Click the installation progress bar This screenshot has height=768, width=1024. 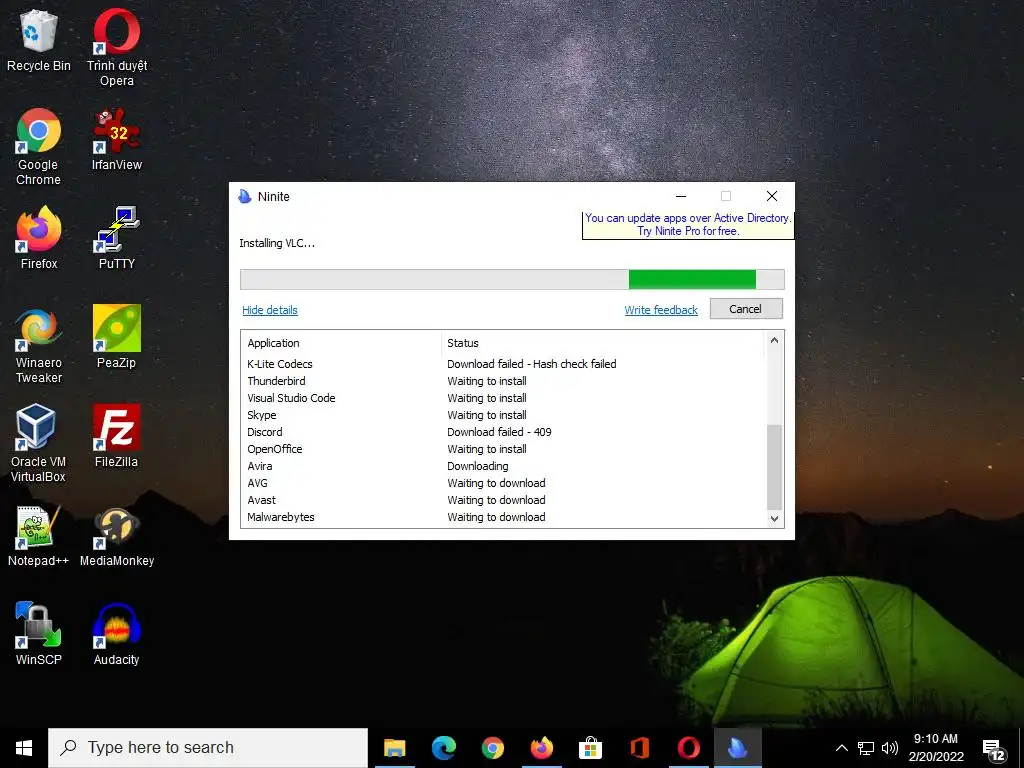(512, 280)
